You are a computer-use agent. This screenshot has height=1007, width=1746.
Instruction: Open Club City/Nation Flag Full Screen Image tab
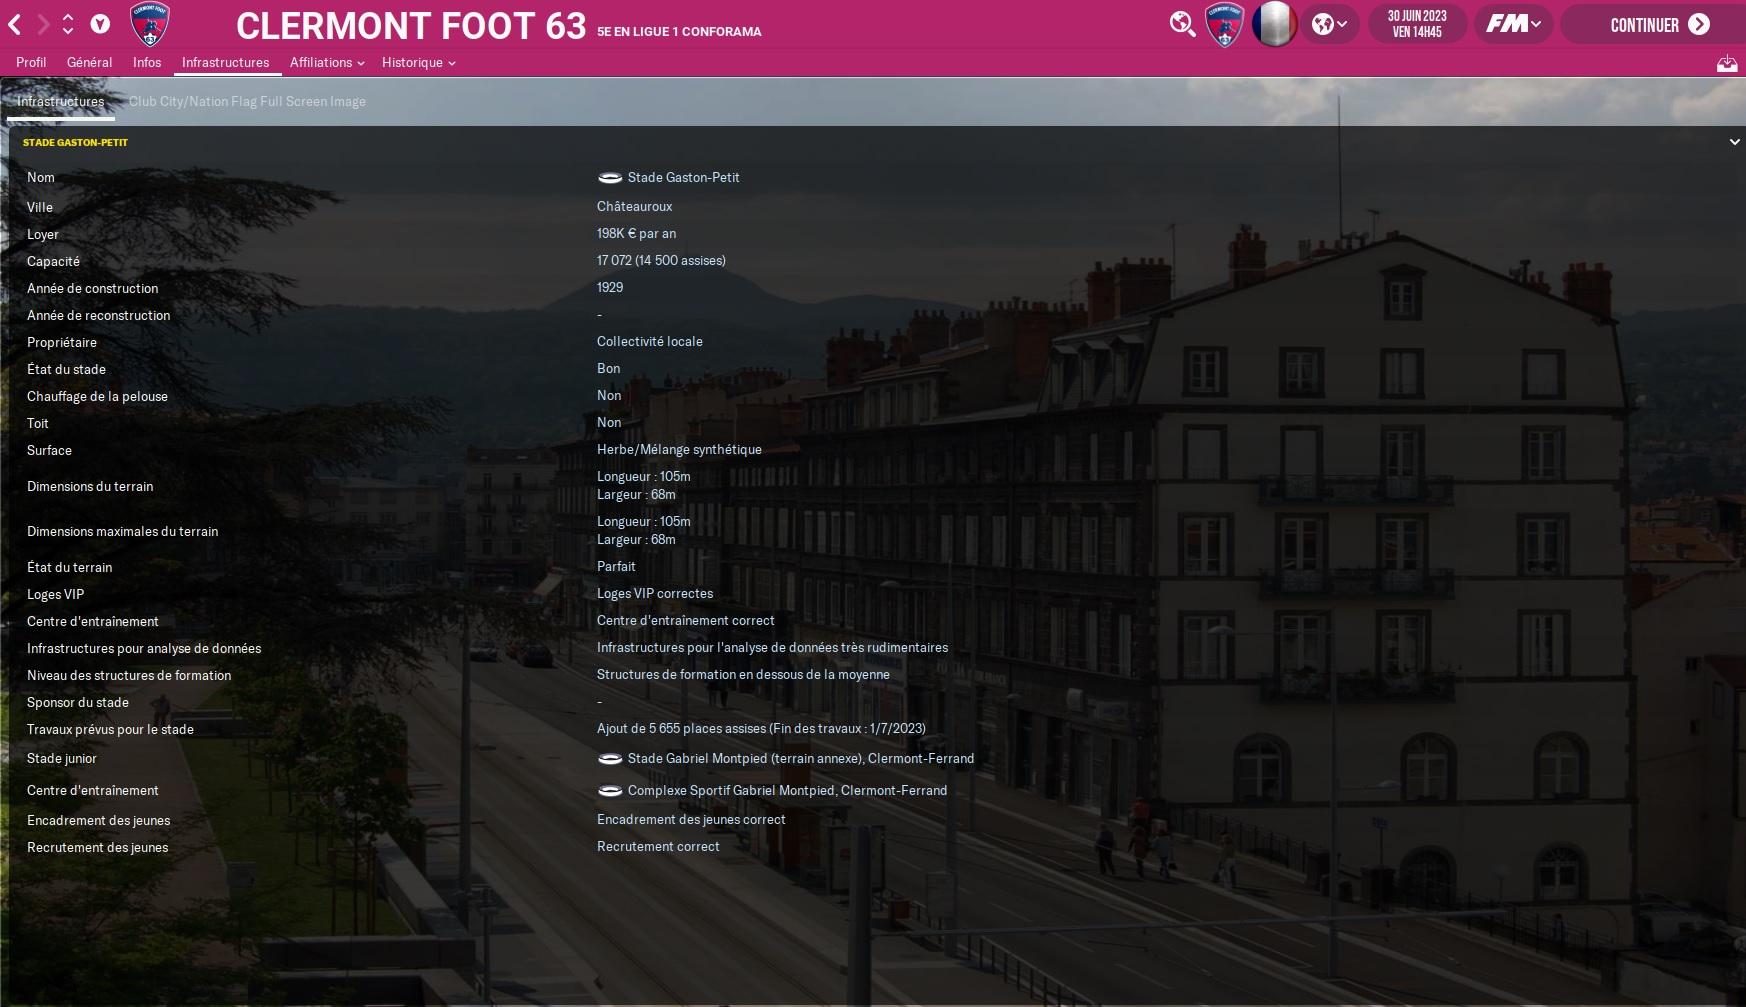pos(247,101)
